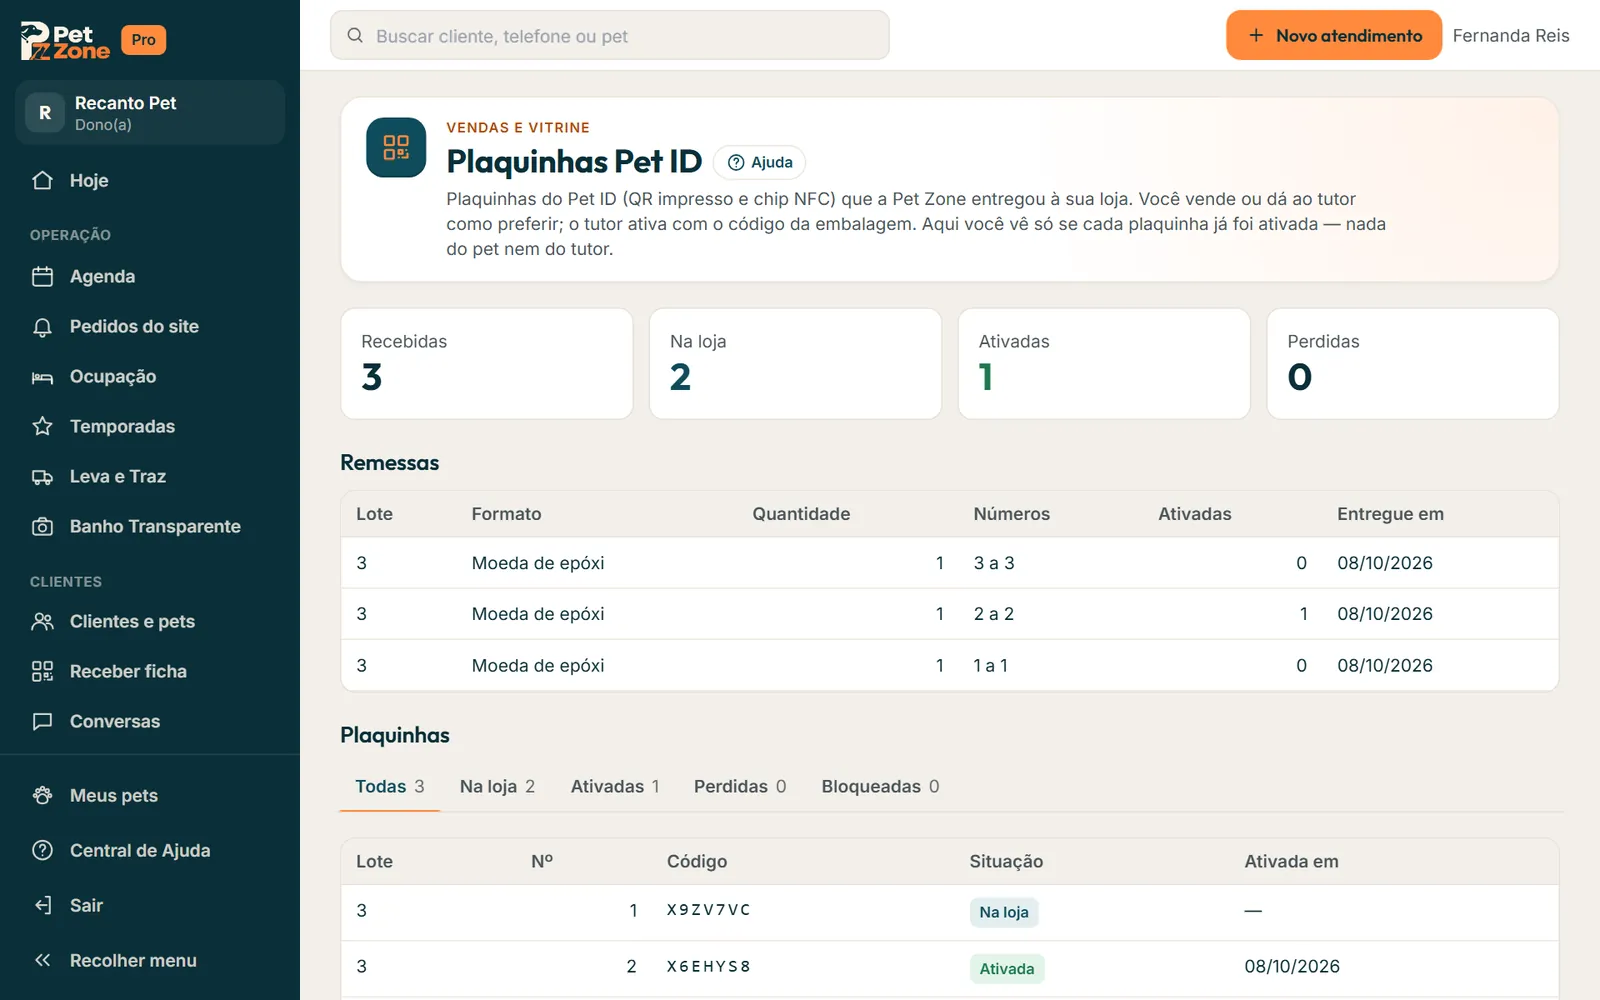The image size is (1600, 1000).
Task: Click the Ocupação bed icon
Action: tap(42, 376)
